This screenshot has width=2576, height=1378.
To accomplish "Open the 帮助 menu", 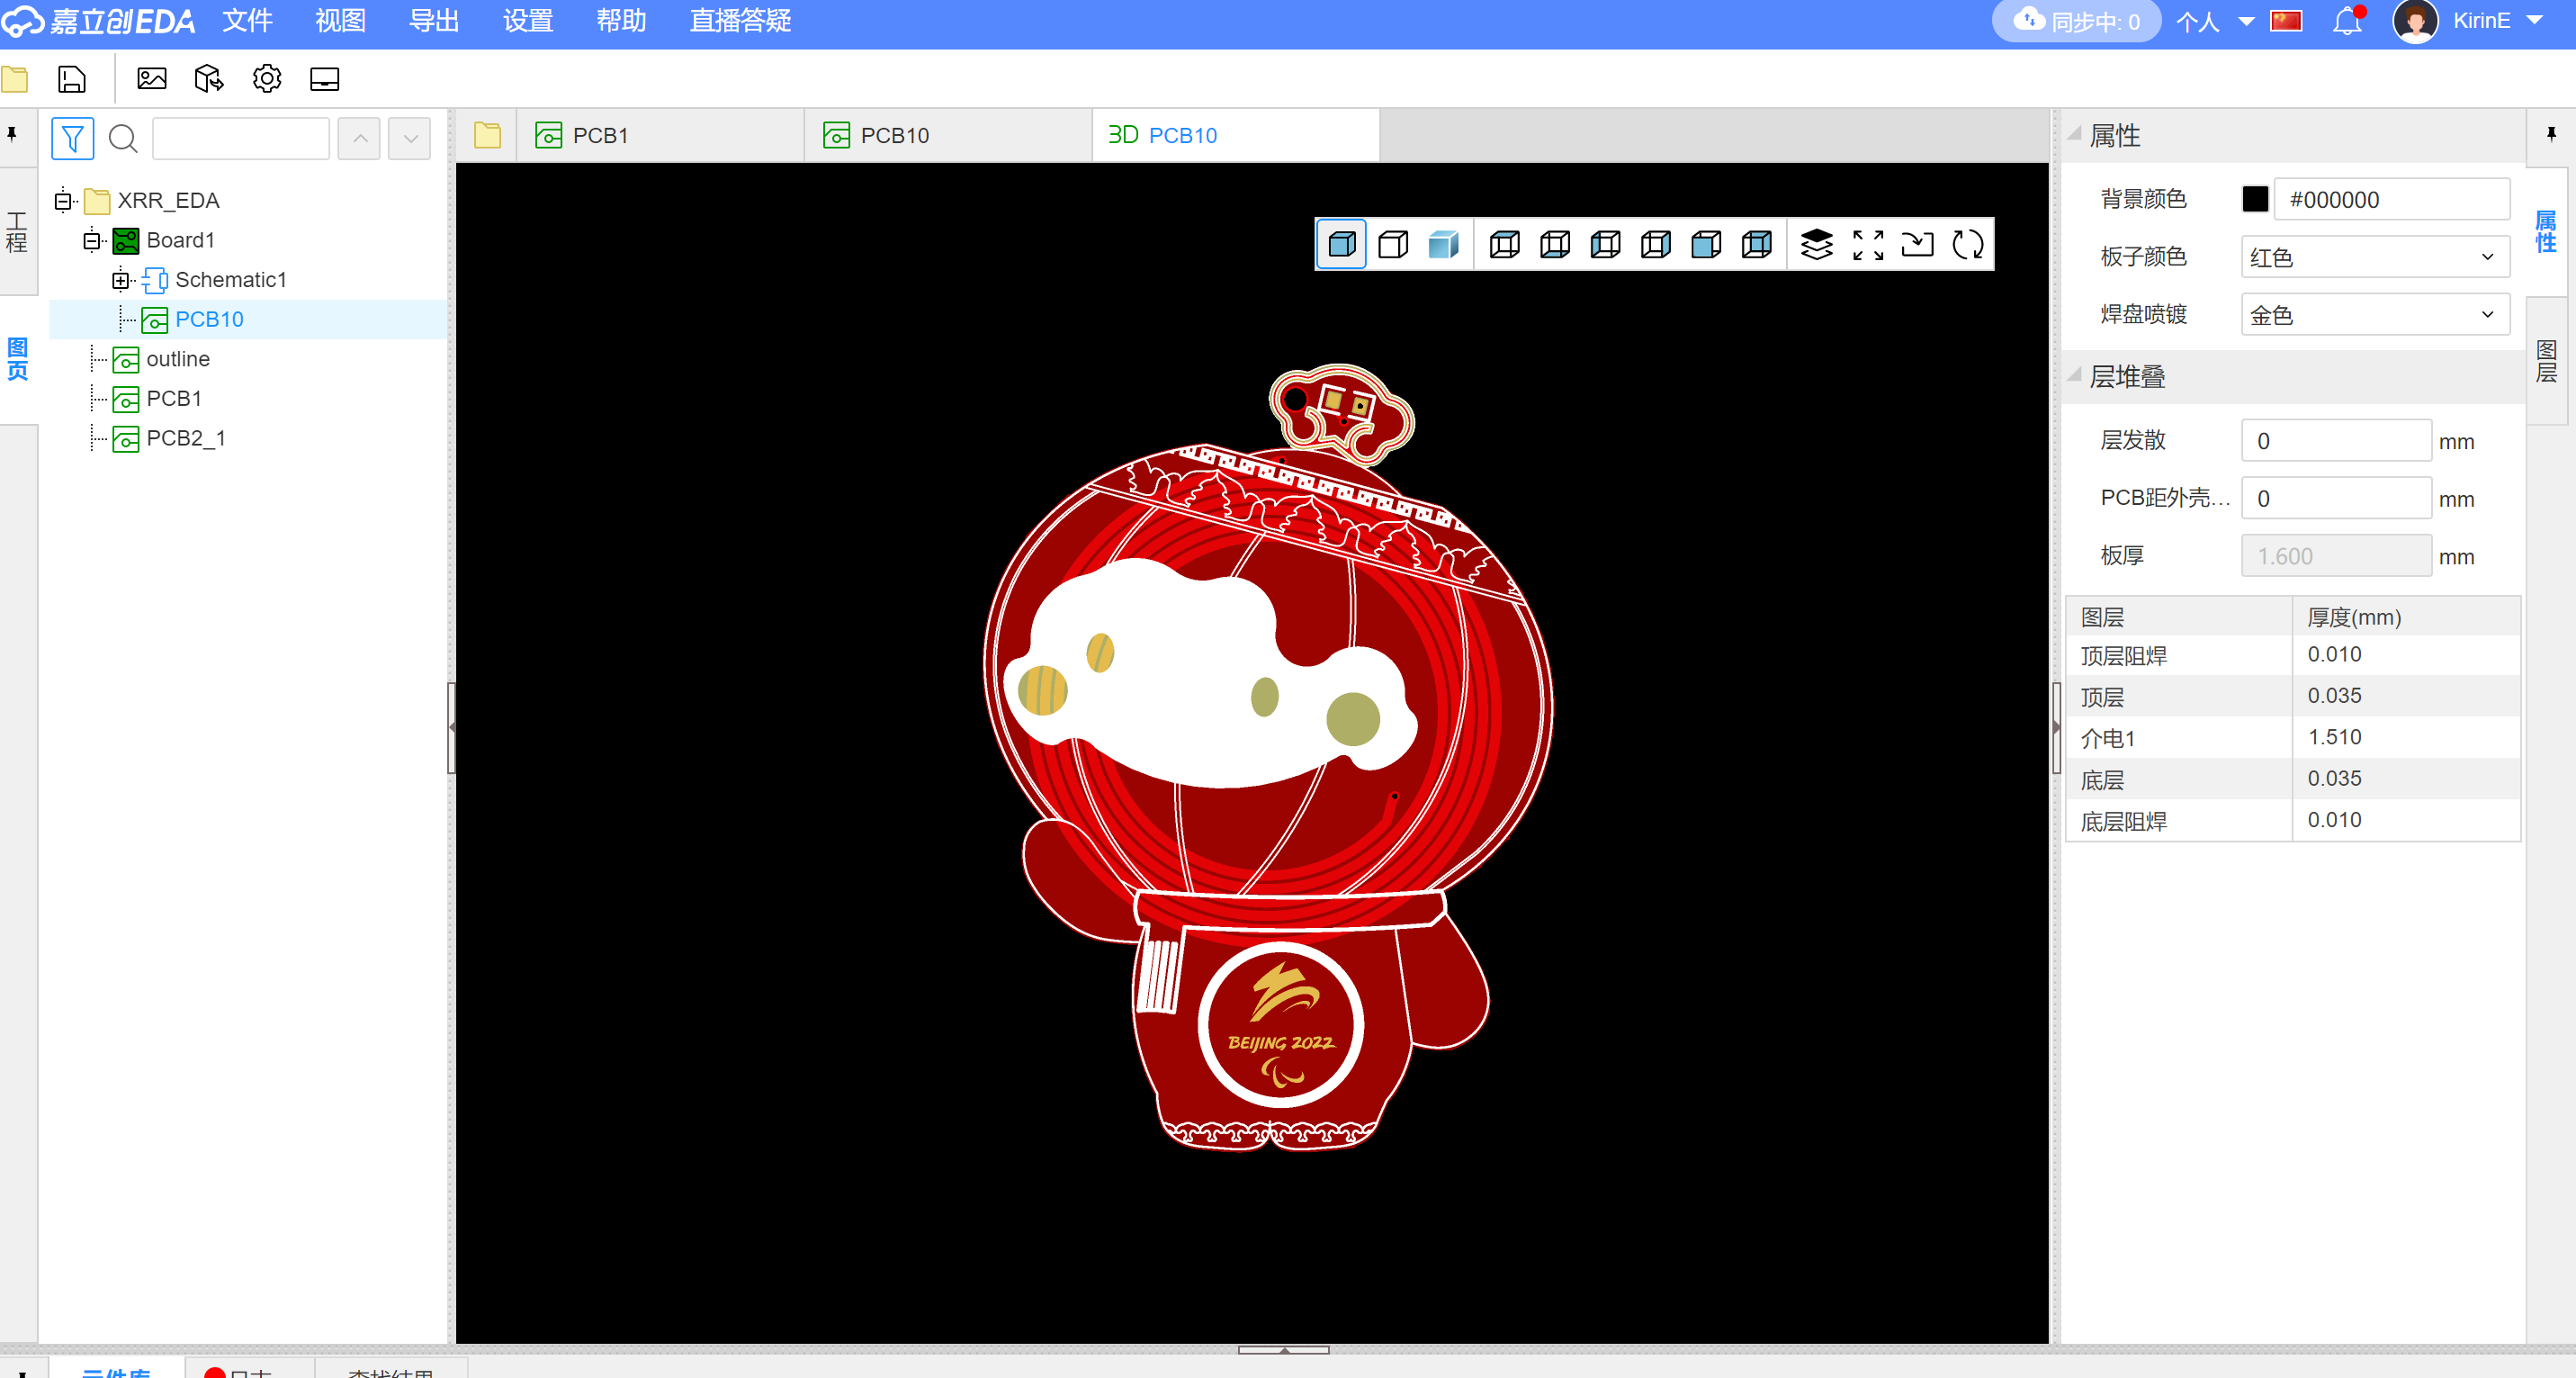I will [x=621, y=21].
